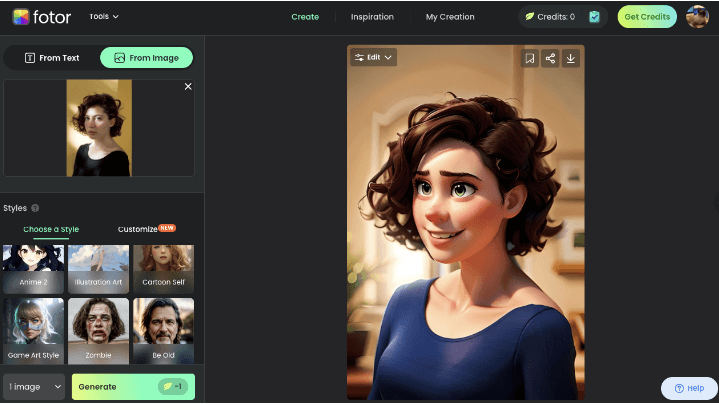Open the Tools dropdown menu
Screen dimensions: 719x405
(103, 17)
